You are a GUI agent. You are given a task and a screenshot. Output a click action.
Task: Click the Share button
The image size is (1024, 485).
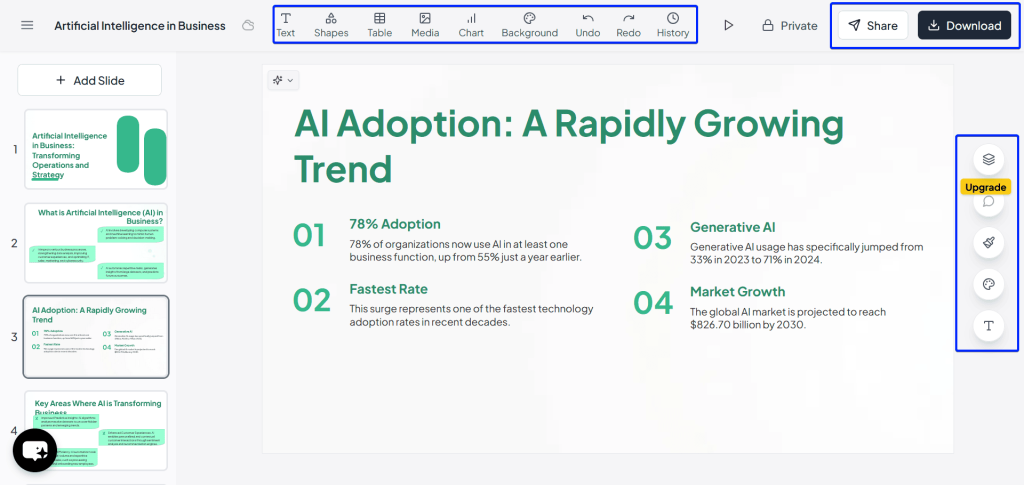coord(872,25)
